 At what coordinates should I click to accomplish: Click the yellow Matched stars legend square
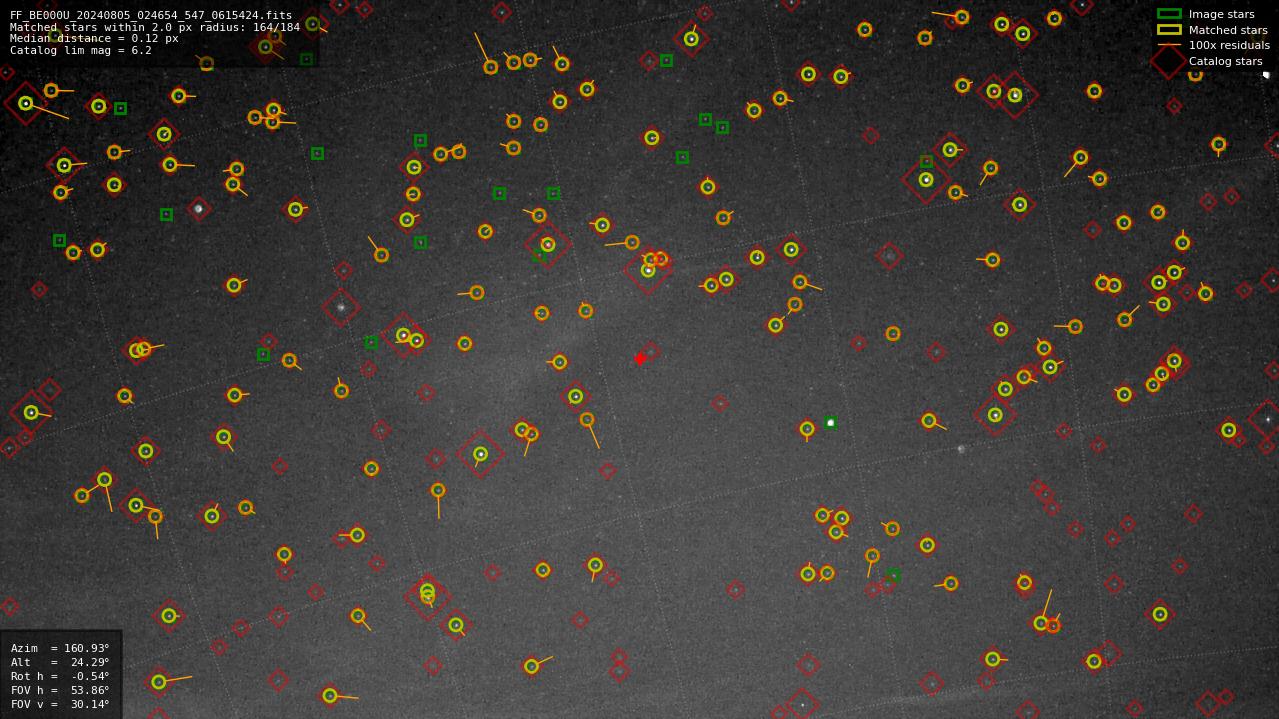(x=1169, y=30)
